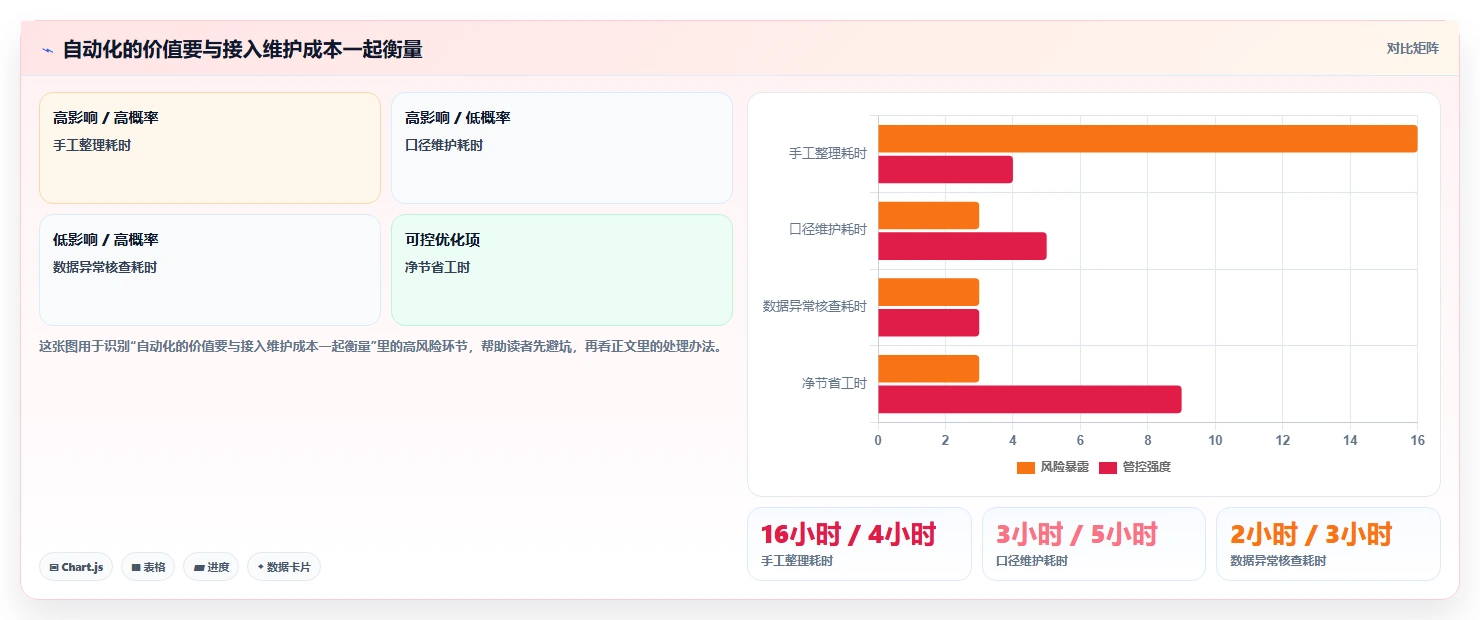This screenshot has width=1480, height=620.
Task: Click the red 手工整理耗时 bar
Action: pyautogui.click(x=945, y=169)
